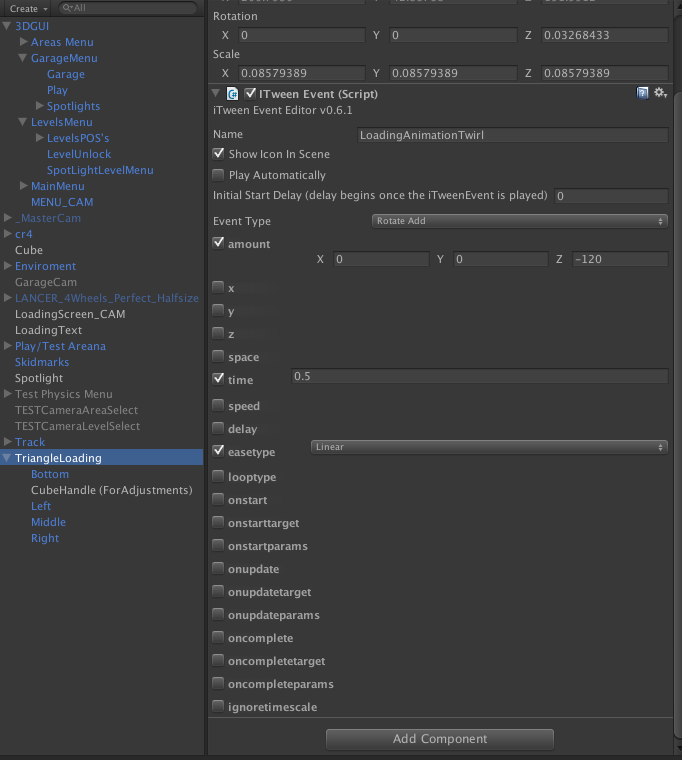
Task: Open the component settings gear menu
Action: pos(660,93)
